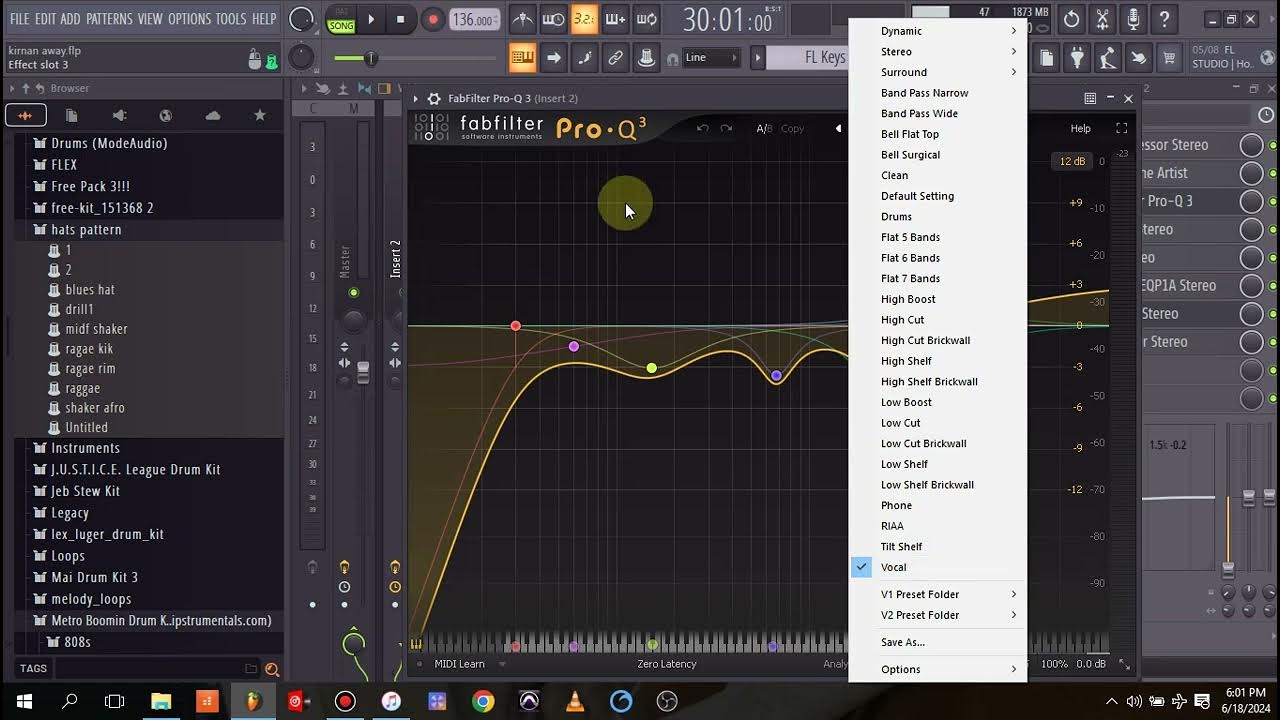1280x720 pixels.
Task: Toggle overdub recording icon
Action: click(x=615, y=19)
